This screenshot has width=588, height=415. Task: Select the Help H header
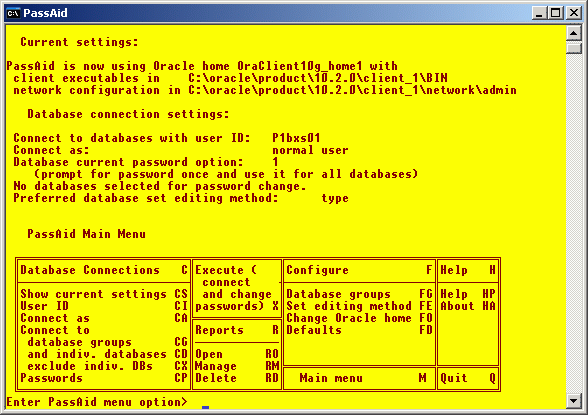[468, 270]
